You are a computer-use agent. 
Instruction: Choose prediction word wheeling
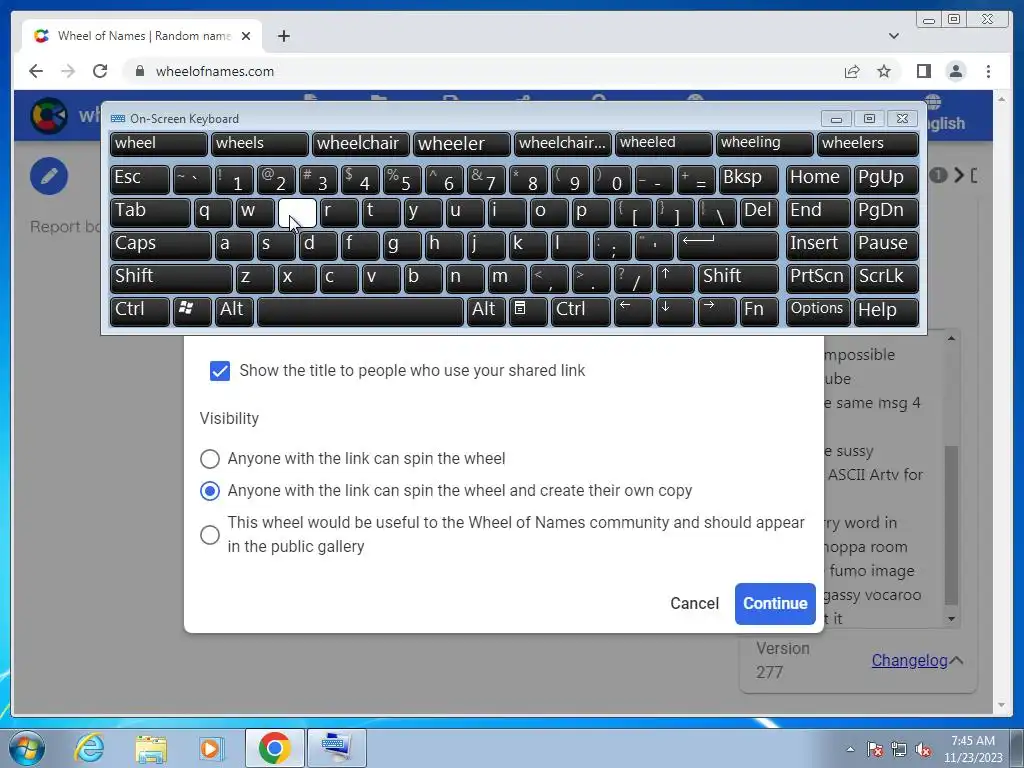click(x=765, y=144)
